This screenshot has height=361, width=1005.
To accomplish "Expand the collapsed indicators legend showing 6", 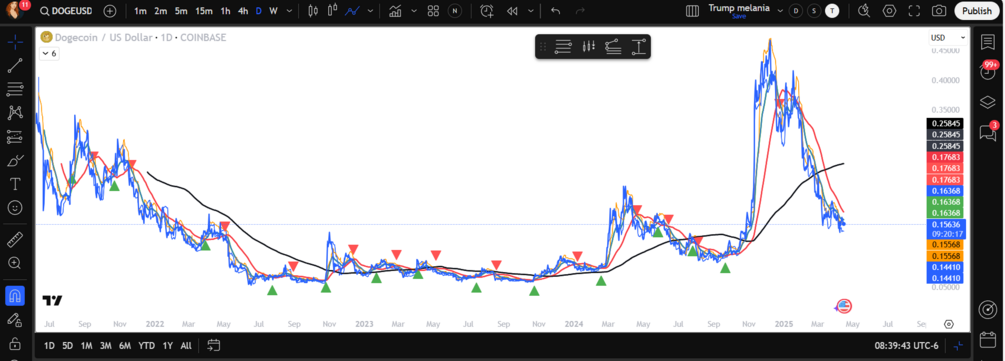I will pos(49,54).
